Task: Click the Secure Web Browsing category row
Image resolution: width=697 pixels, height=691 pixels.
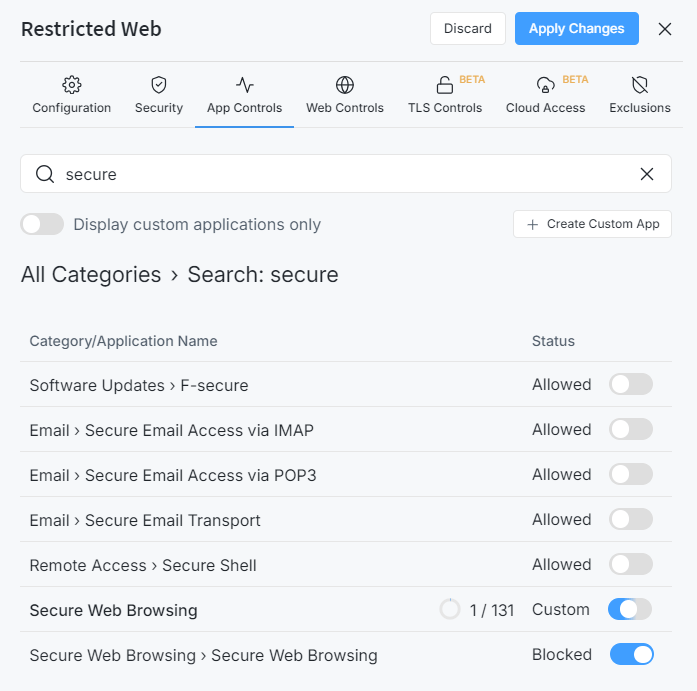Action: coord(346,609)
